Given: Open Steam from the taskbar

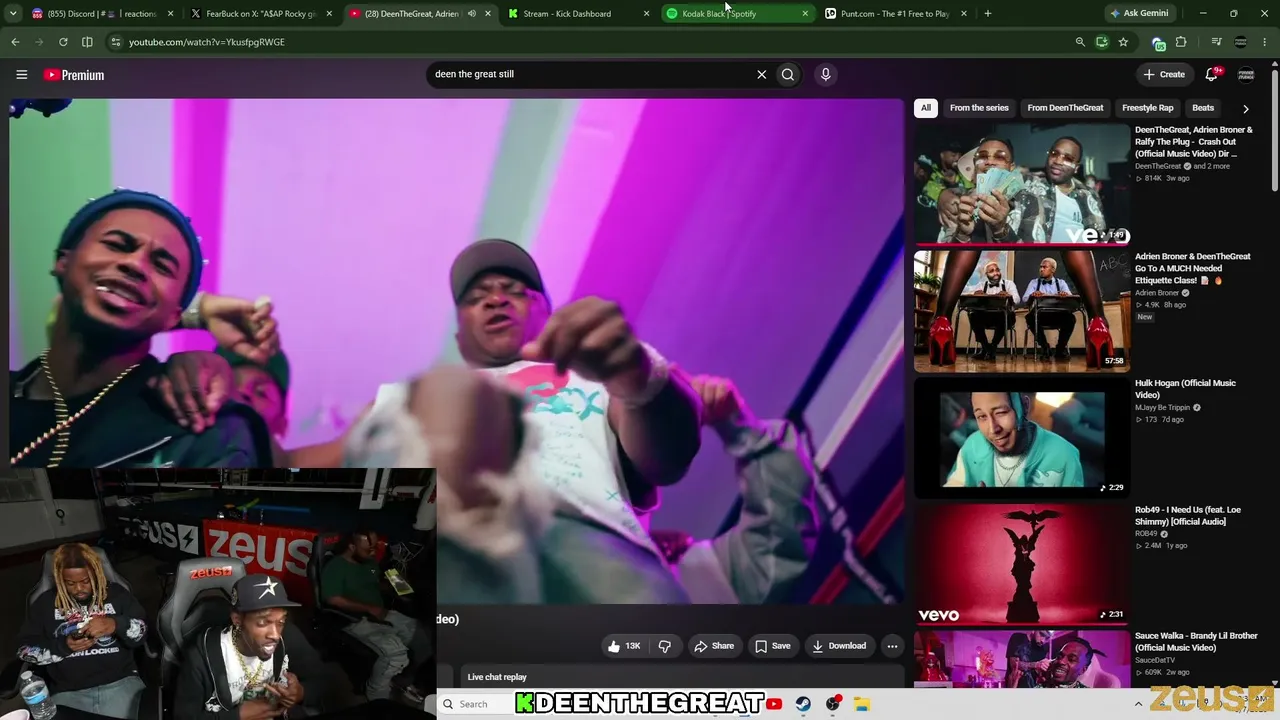Looking at the screenshot, I should (x=803, y=704).
